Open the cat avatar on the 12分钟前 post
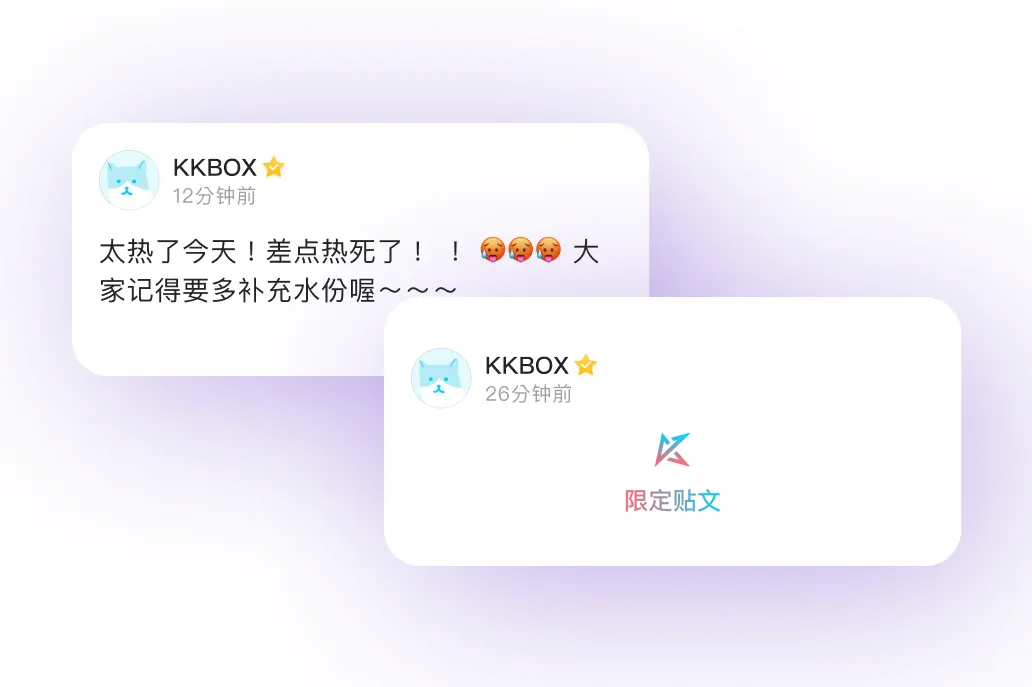This screenshot has width=1032, height=687. pos(129,180)
